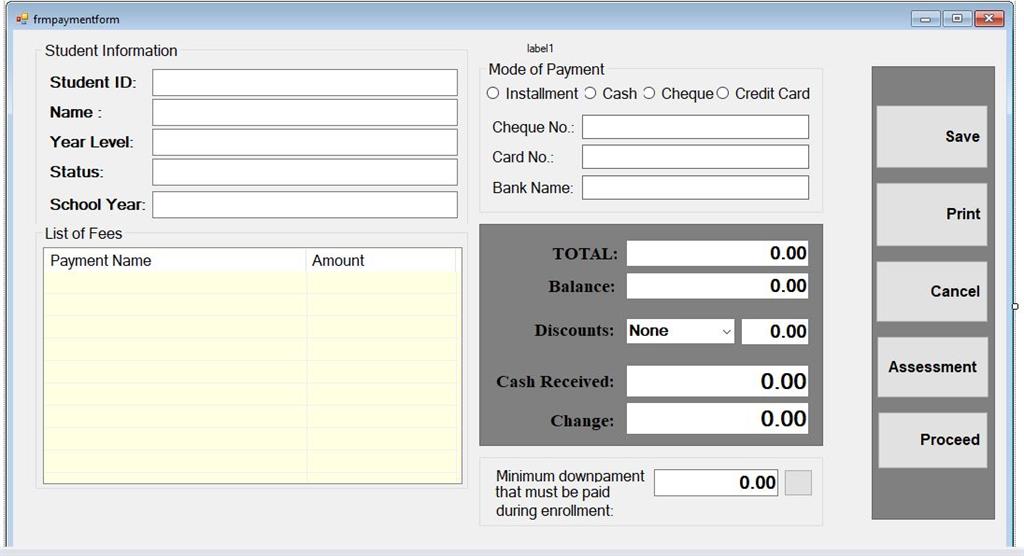The image size is (1024, 556).
Task: Click the Amount column header
Action: 381,261
